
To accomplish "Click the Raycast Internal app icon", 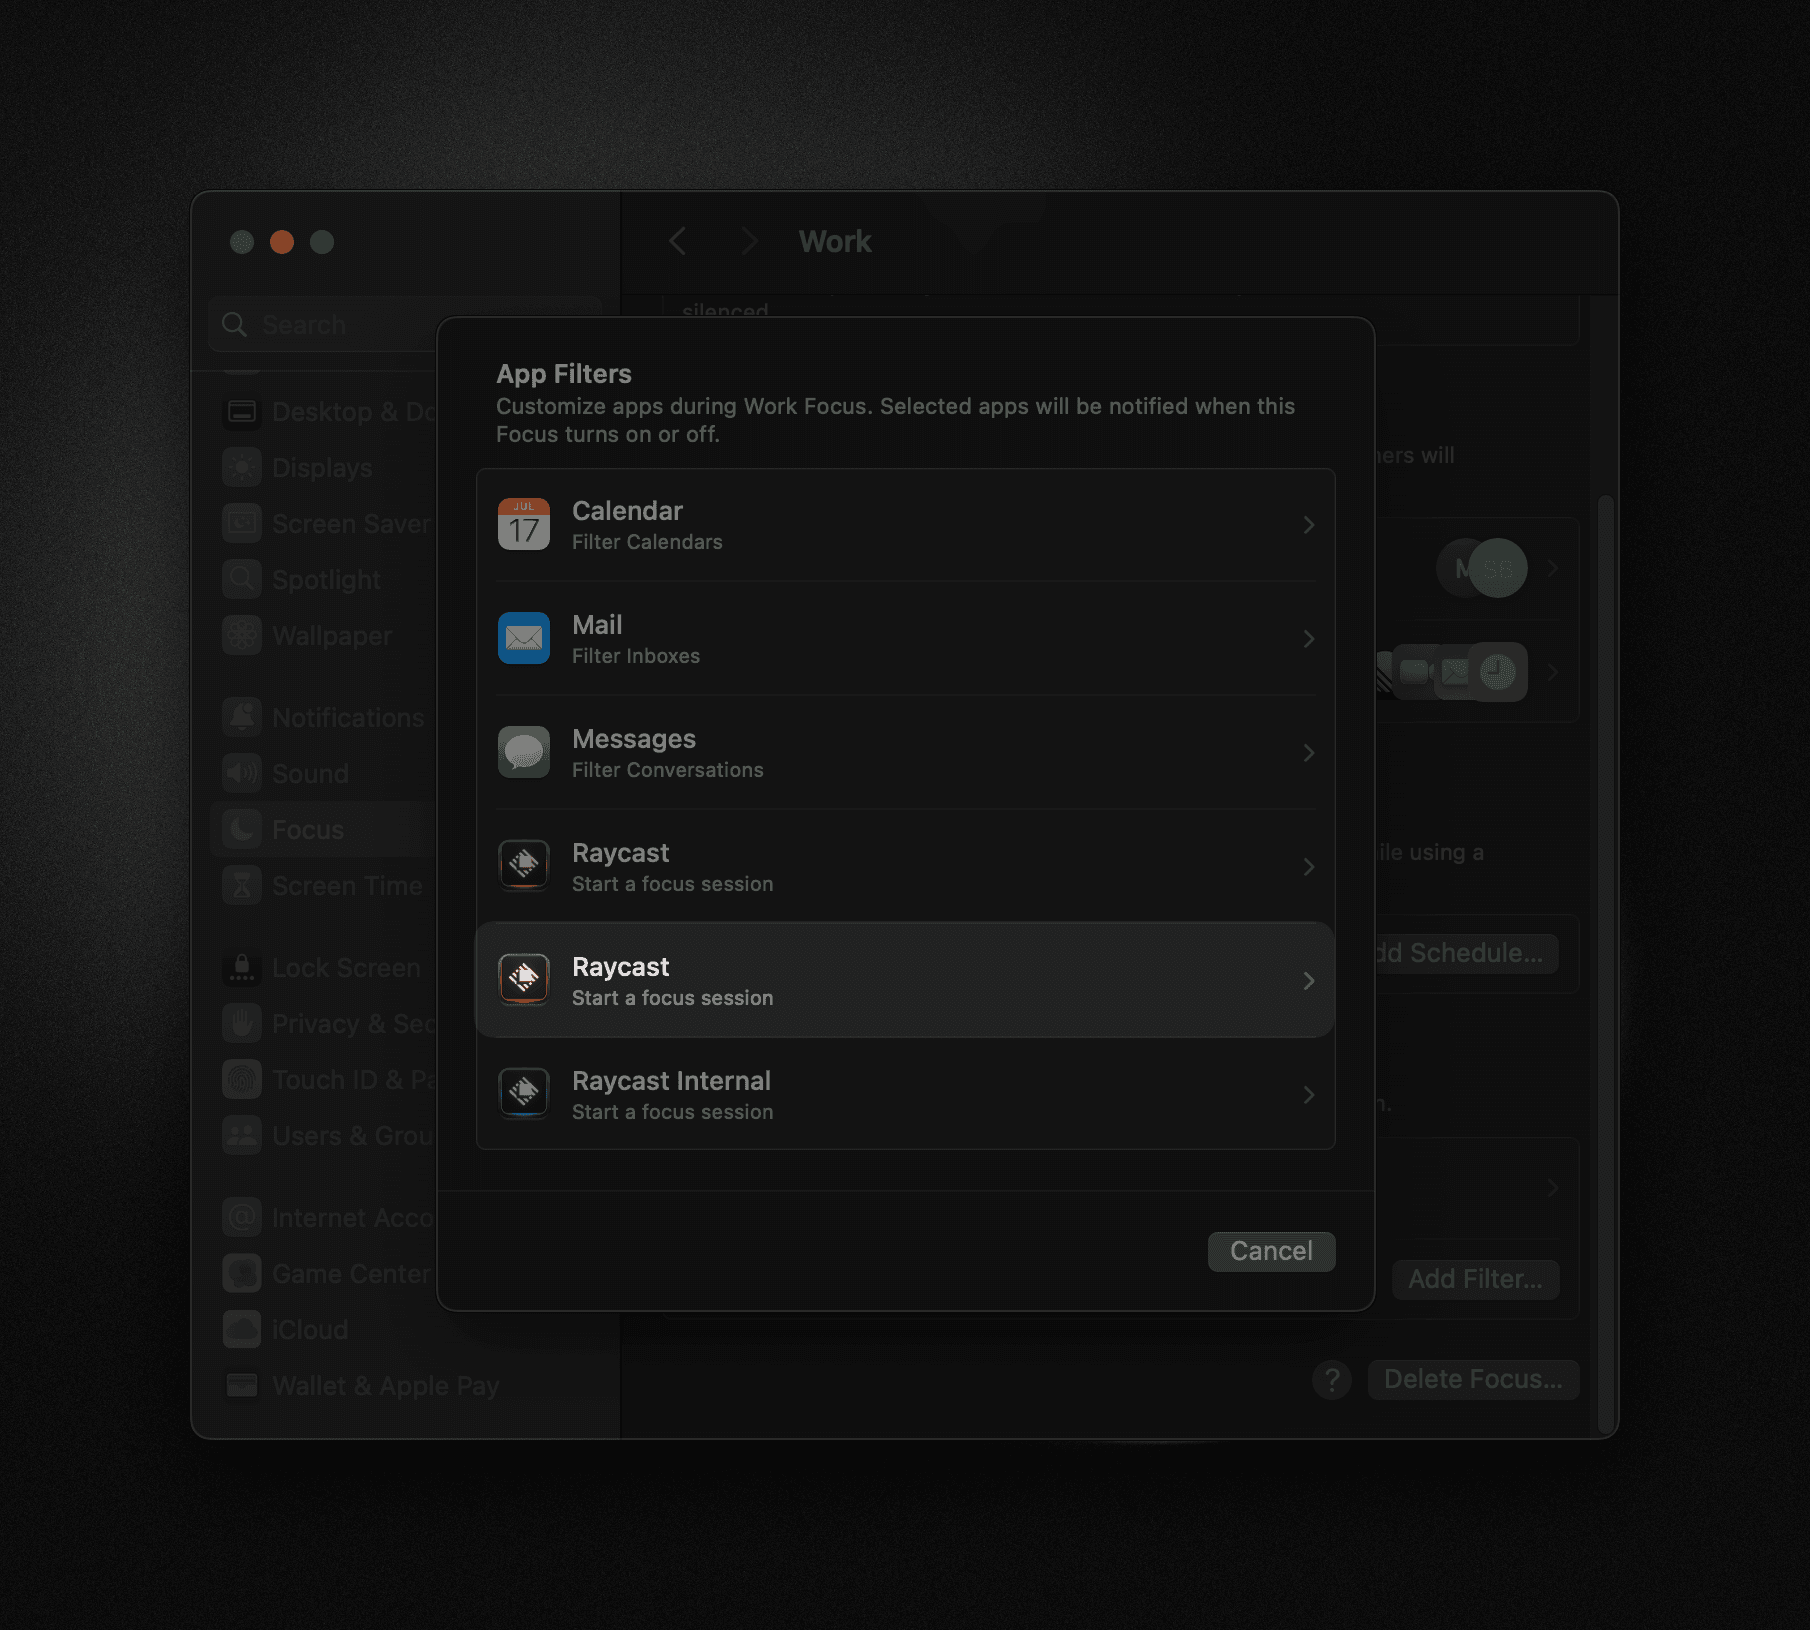I will coord(523,1093).
